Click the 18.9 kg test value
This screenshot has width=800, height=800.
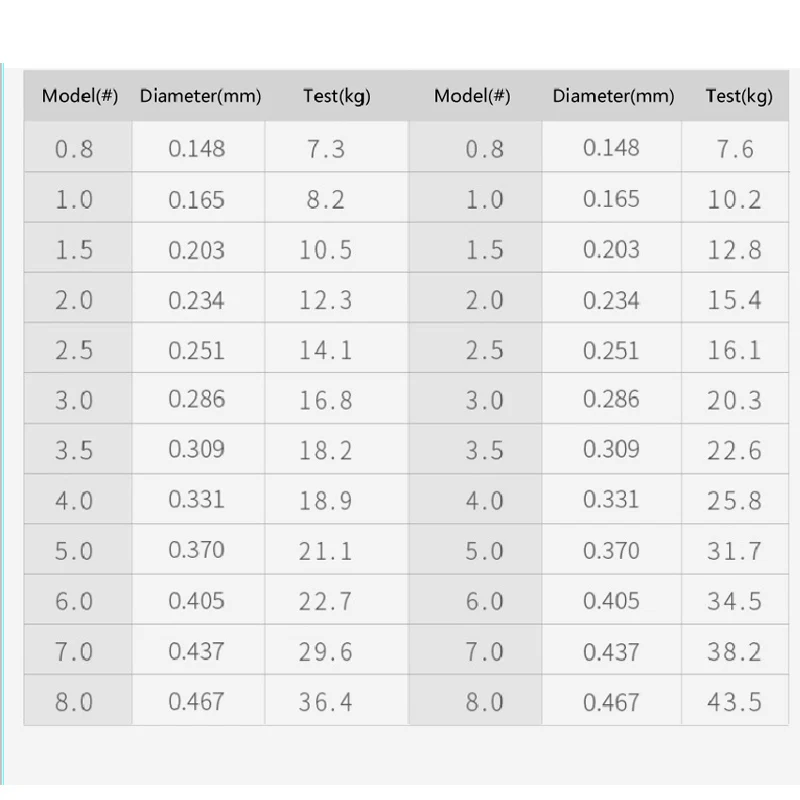pyautogui.click(x=326, y=500)
